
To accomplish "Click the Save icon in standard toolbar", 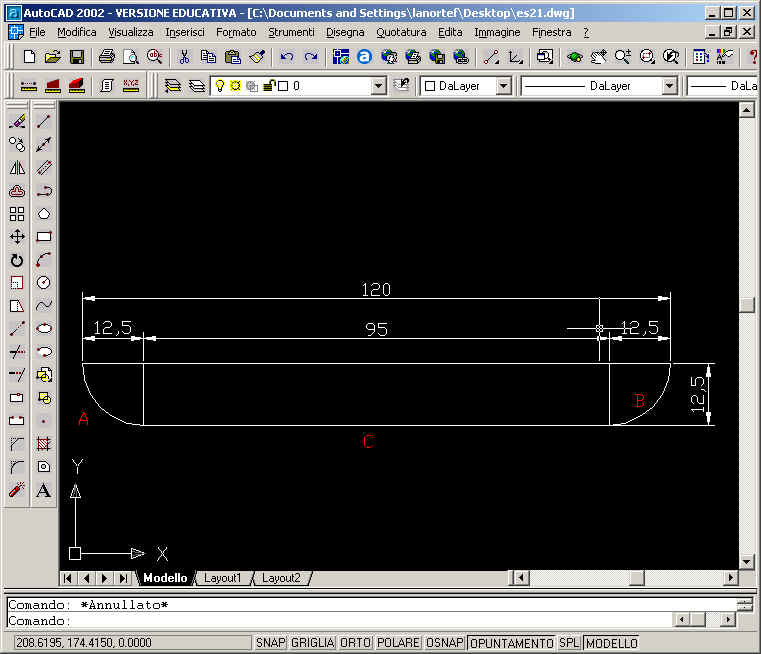I will (x=76, y=57).
